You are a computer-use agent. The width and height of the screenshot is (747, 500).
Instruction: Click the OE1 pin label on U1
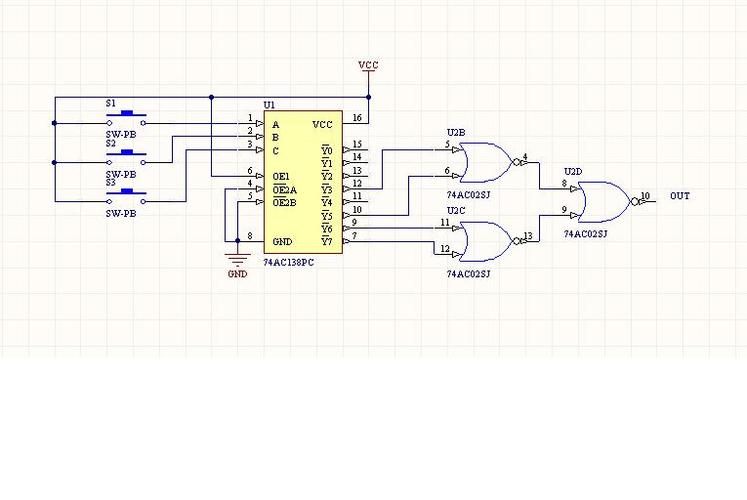click(282, 176)
